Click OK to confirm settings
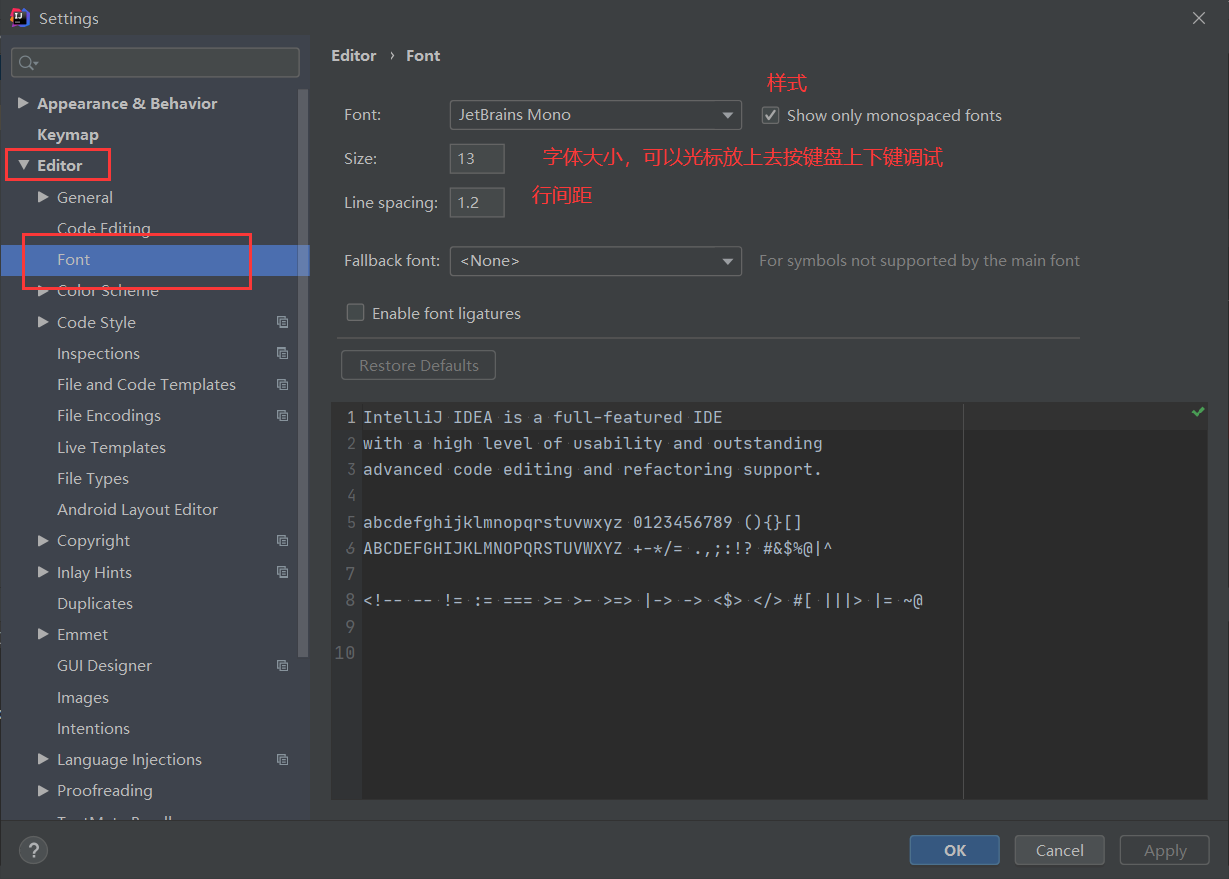The image size is (1229, 879). [955, 850]
